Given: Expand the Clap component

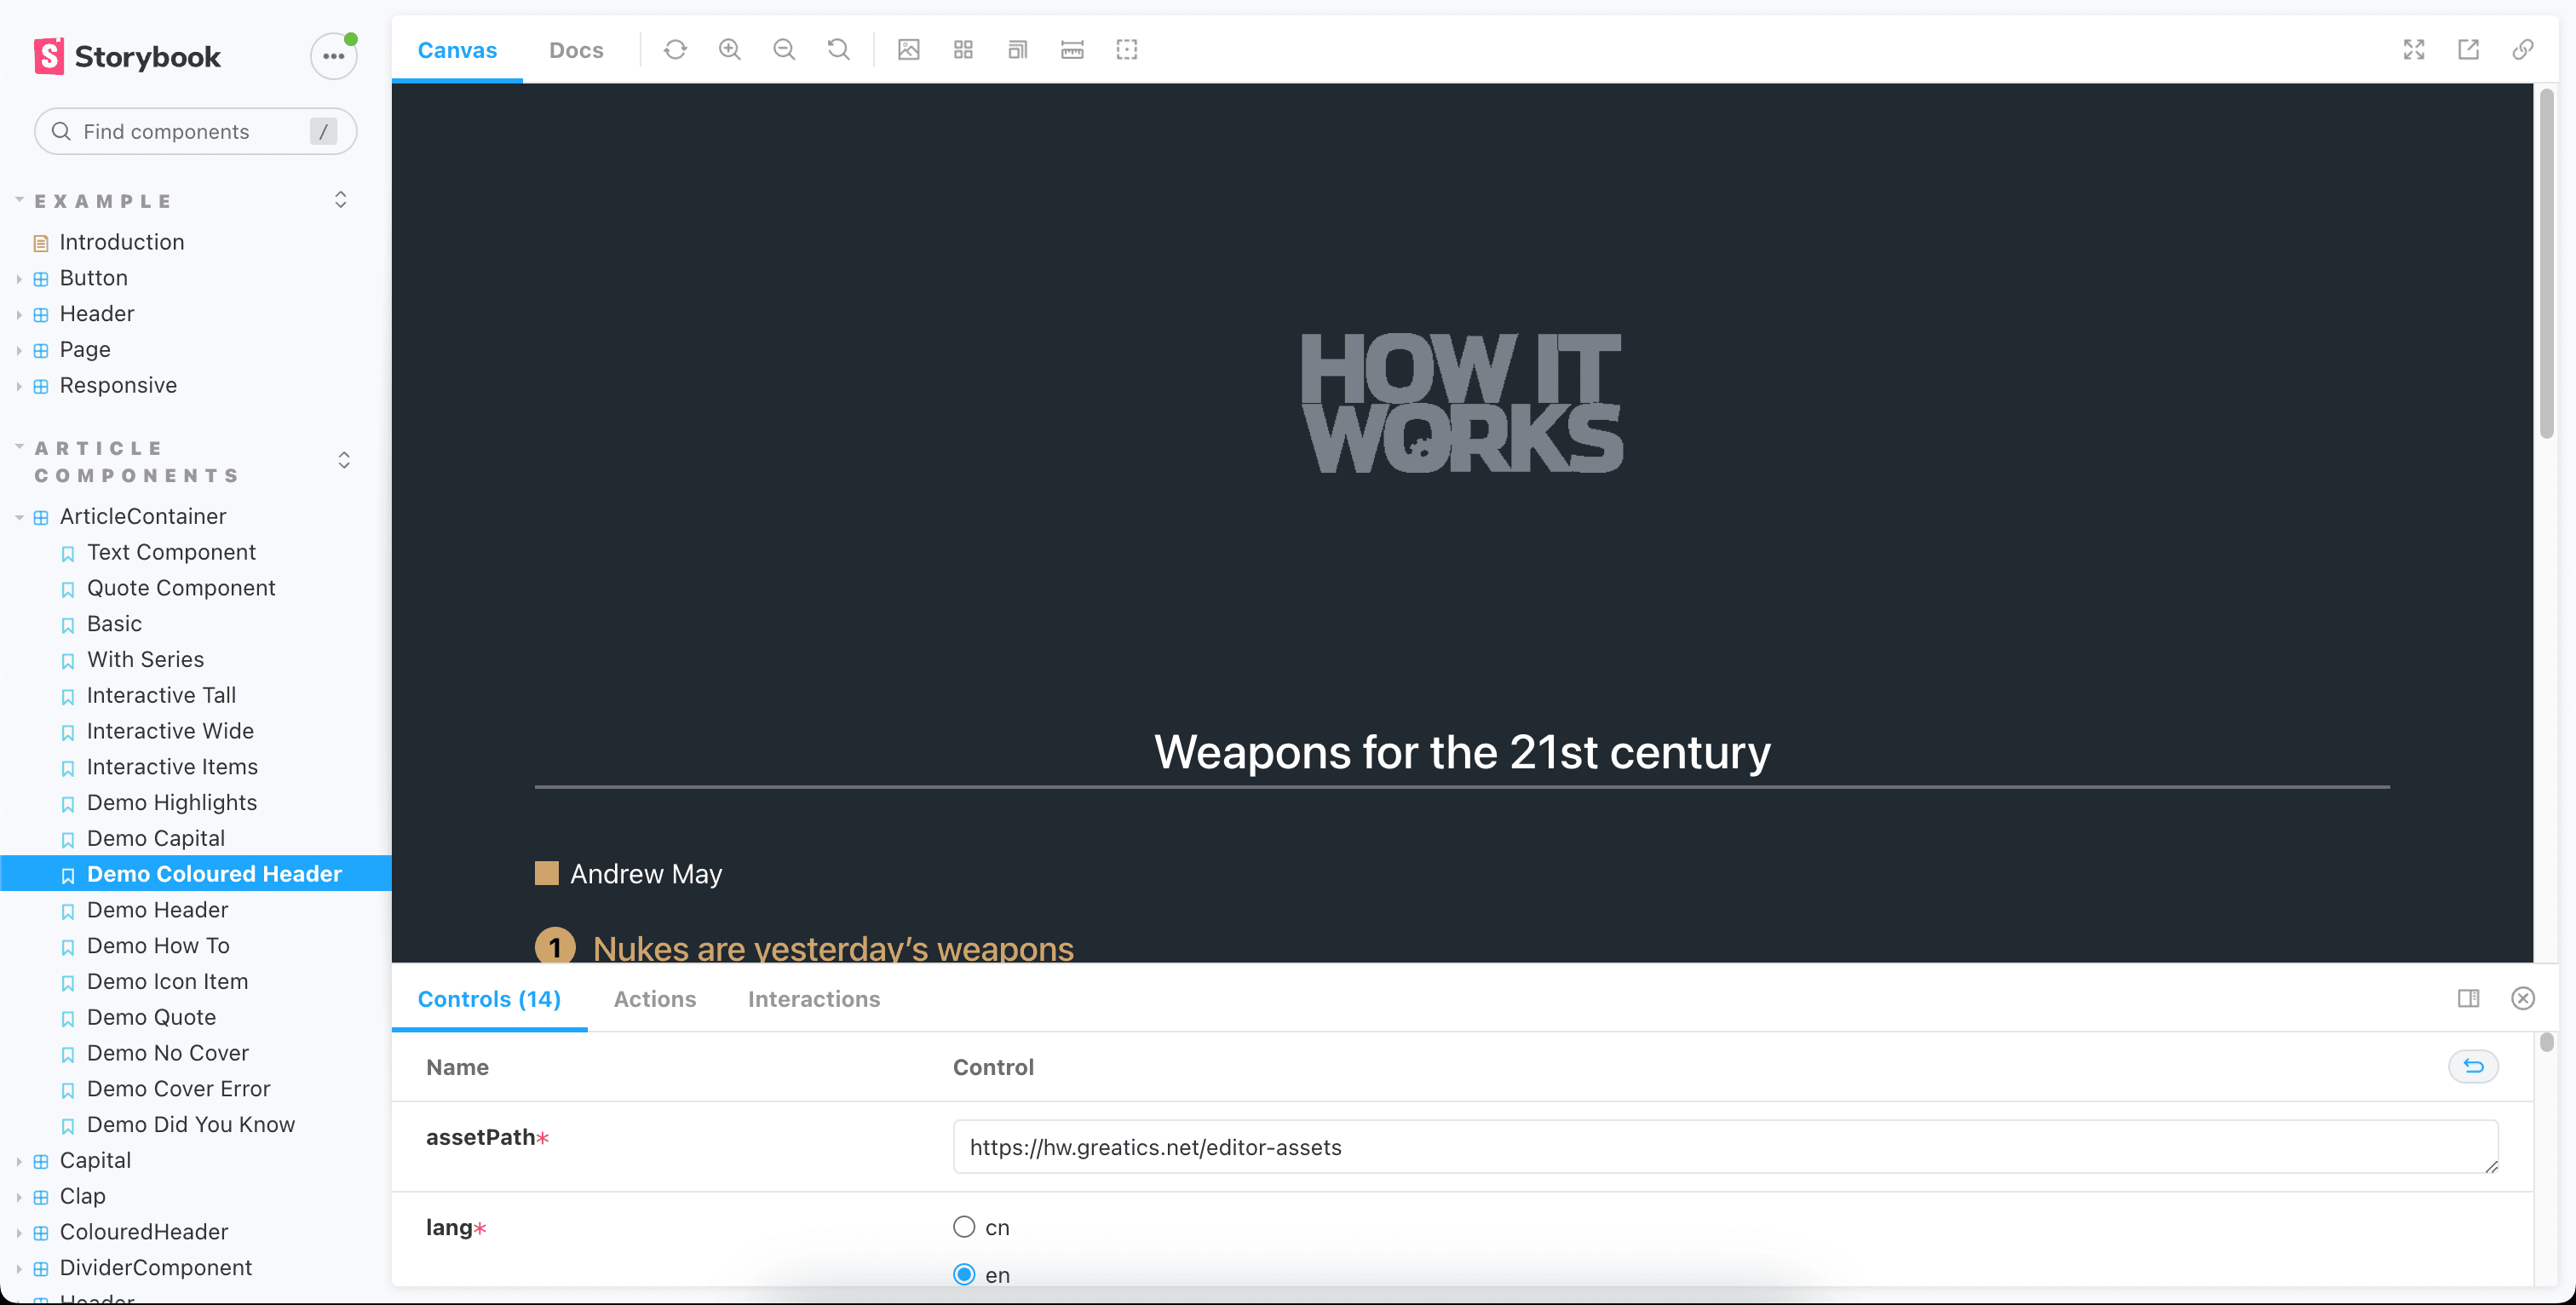Looking at the screenshot, I should [82, 1197].
